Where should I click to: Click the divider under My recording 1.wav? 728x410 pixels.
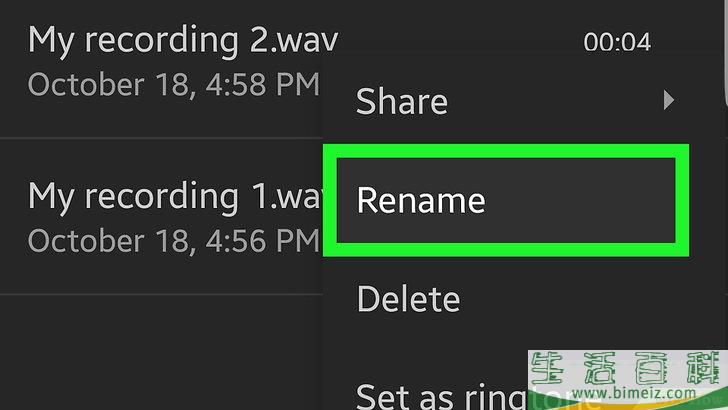point(161,294)
